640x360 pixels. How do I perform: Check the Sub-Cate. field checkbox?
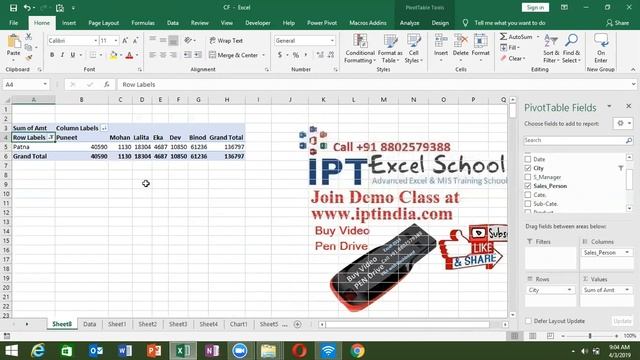528,204
